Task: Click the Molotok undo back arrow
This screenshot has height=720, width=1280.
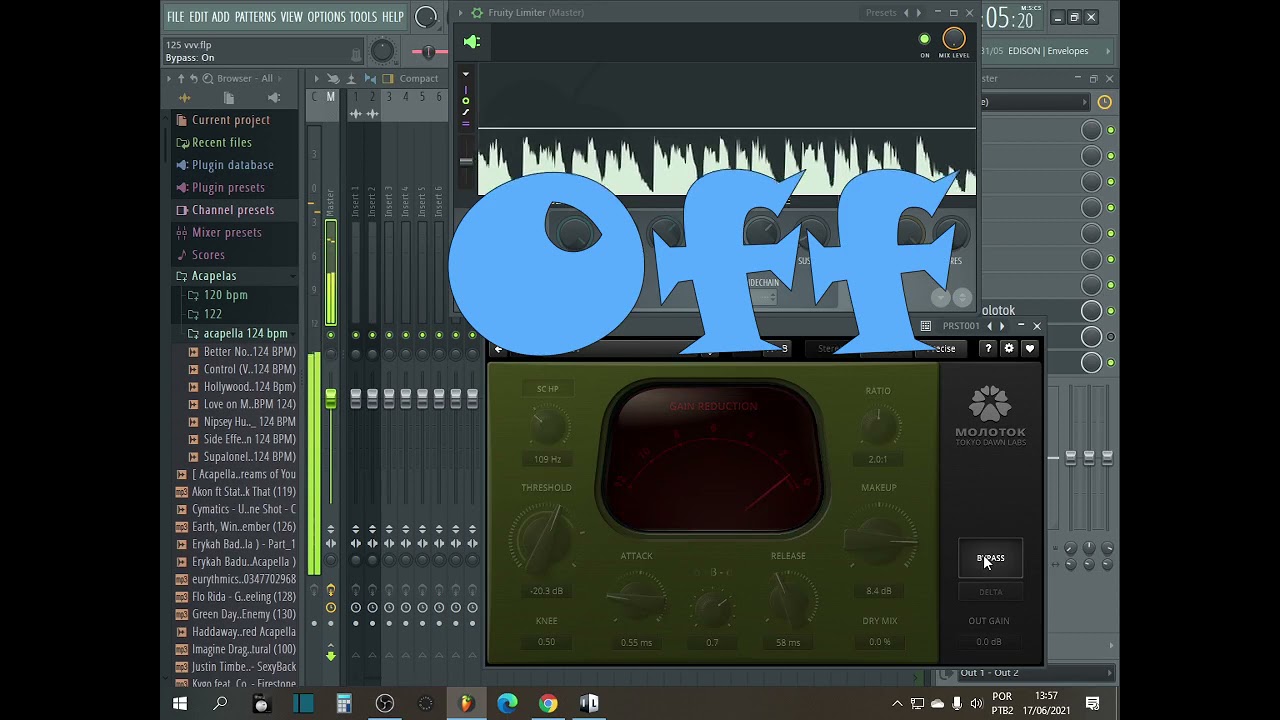Action: pyautogui.click(x=499, y=349)
